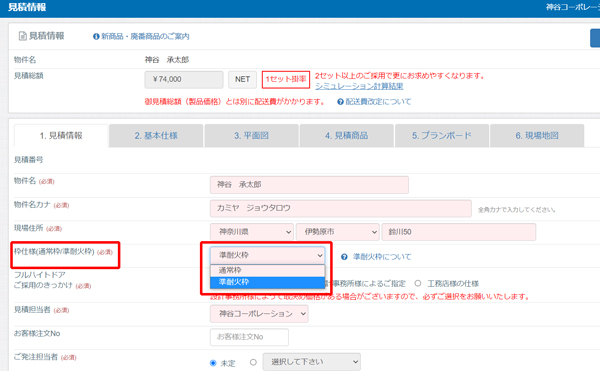Viewport: 600px width, 371px height.
Task: Open the 選択して下さい dropdown
Action: click(311, 362)
